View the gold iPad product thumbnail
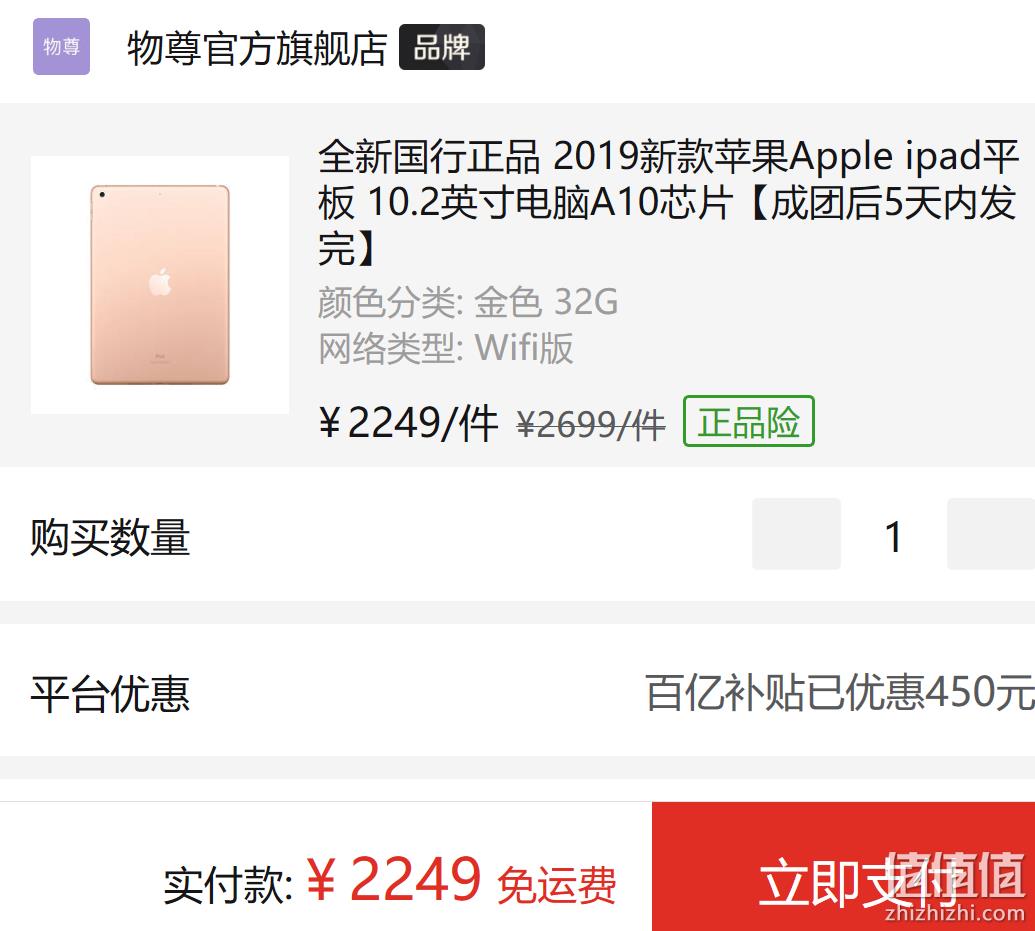Screen dimensions: 1035x931 click(x=160, y=285)
